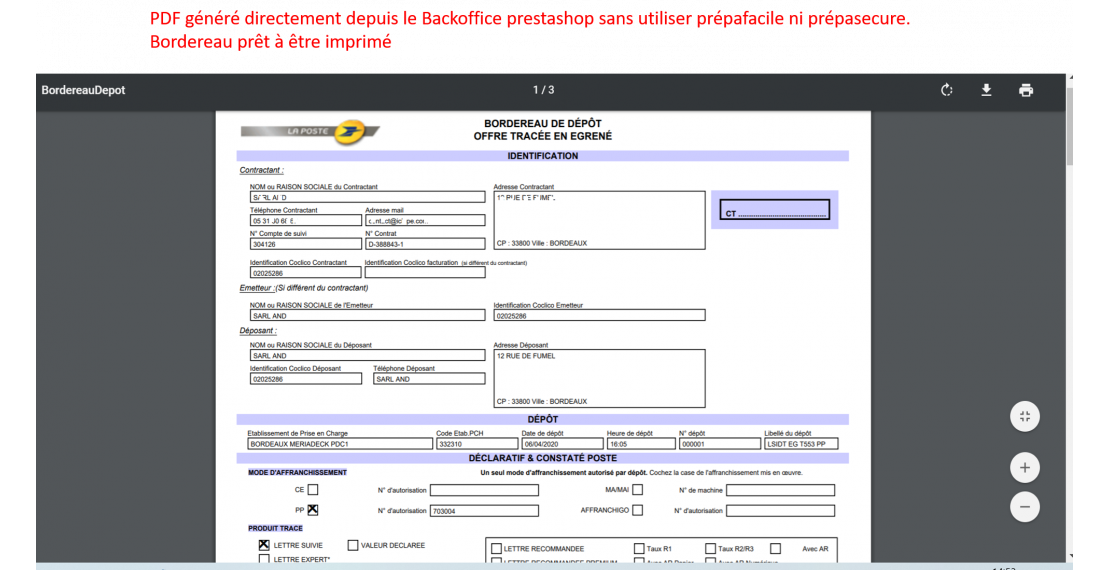The image size is (1110, 570).
Task: Click the Adresse Contractant box
Action: 600,220
